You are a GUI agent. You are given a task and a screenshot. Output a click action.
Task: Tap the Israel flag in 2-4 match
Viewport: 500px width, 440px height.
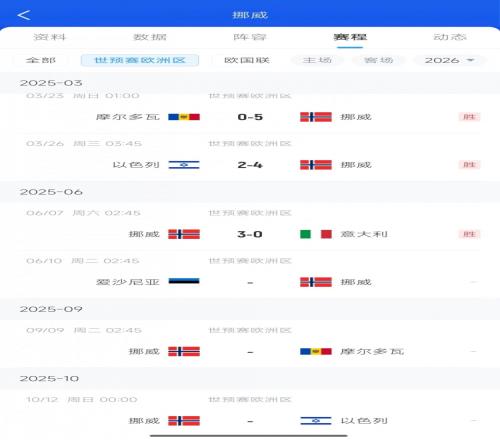[x=184, y=165]
